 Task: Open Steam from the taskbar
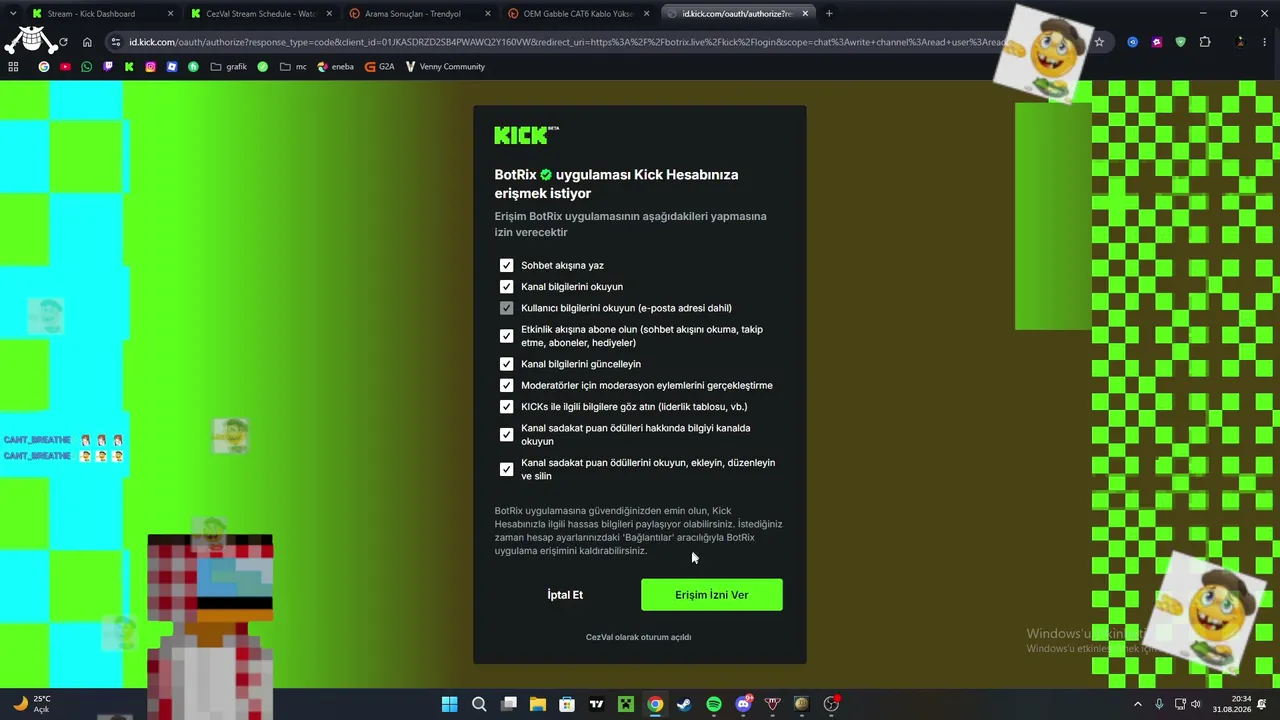pos(684,704)
